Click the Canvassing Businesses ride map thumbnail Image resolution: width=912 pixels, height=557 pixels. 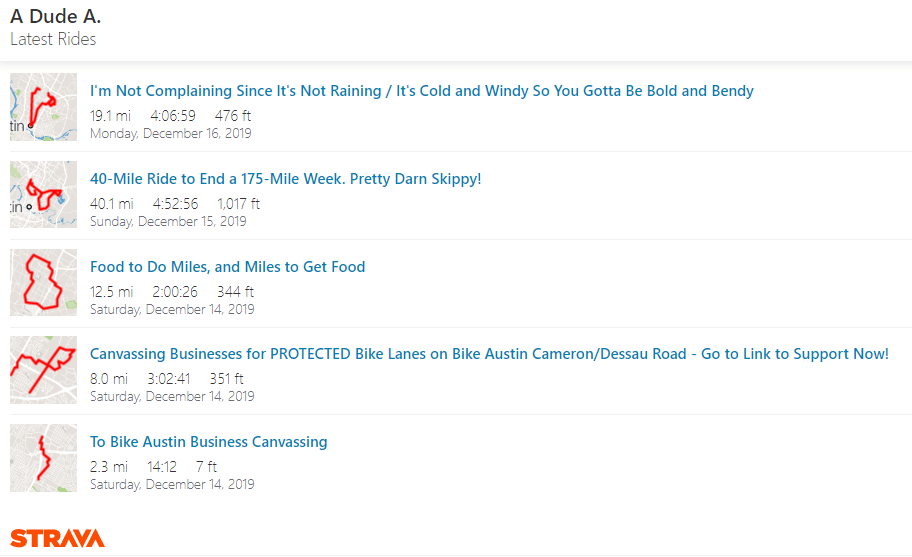click(x=43, y=370)
